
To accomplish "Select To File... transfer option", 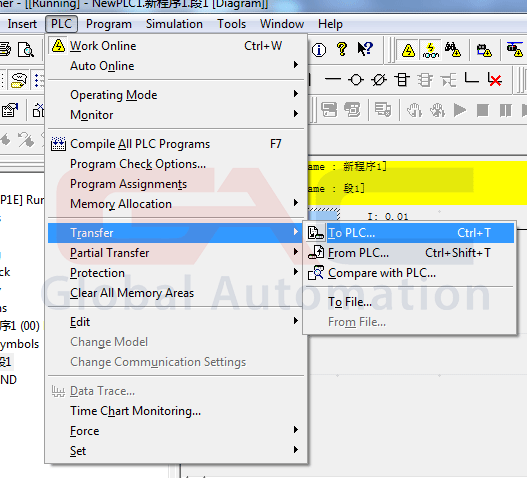I will [x=350, y=302].
